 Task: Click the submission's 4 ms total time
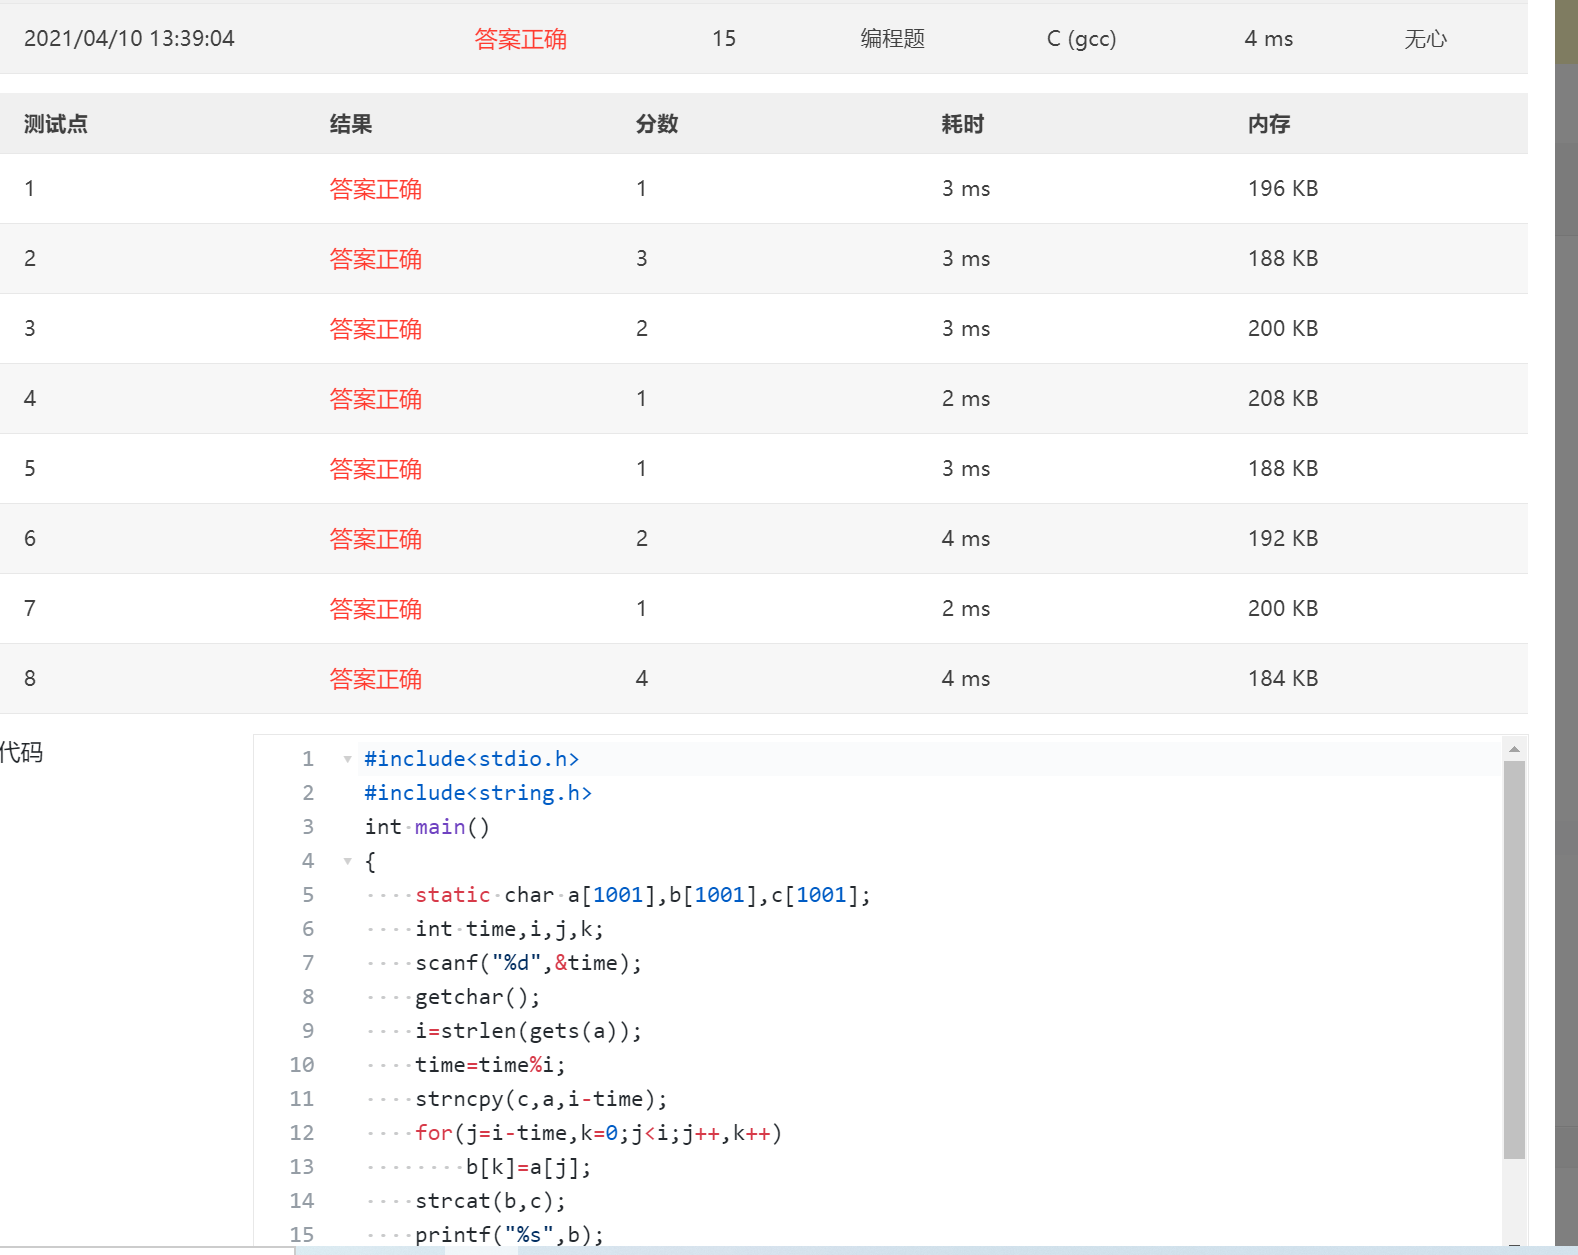1268,39
